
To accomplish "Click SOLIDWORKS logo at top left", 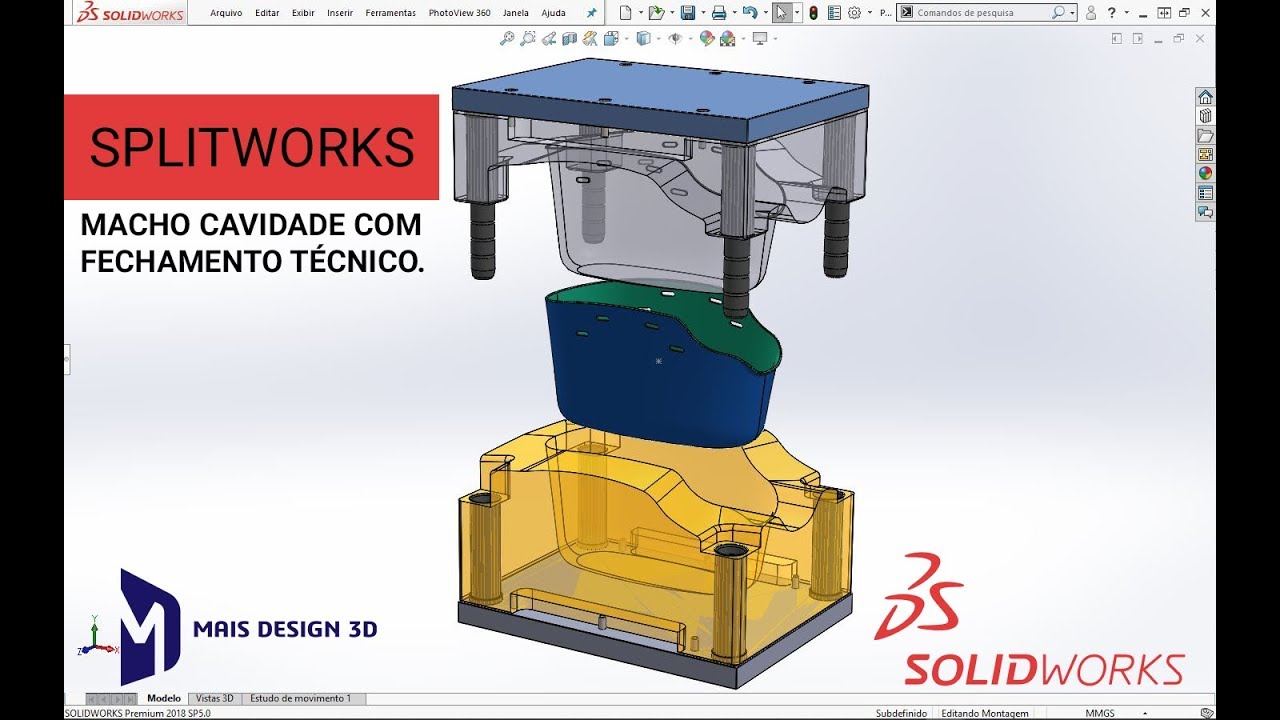I will coord(130,12).
